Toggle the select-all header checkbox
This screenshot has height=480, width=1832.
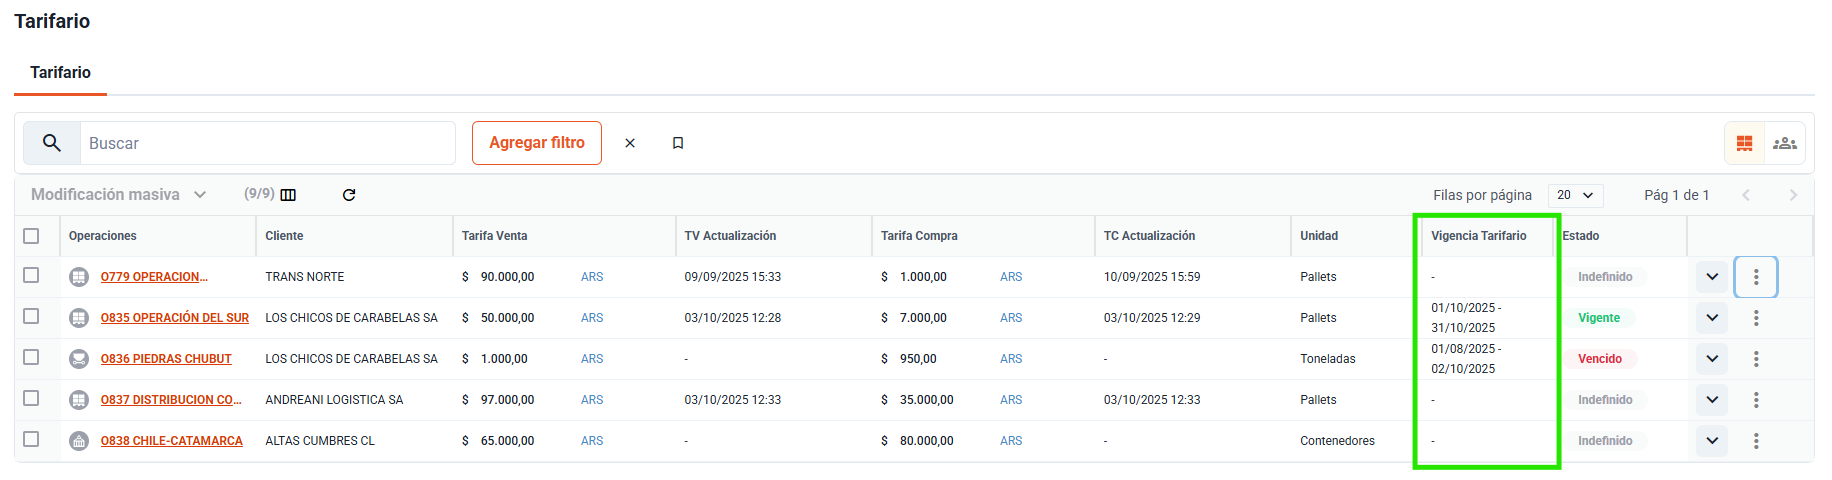[x=31, y=236]
